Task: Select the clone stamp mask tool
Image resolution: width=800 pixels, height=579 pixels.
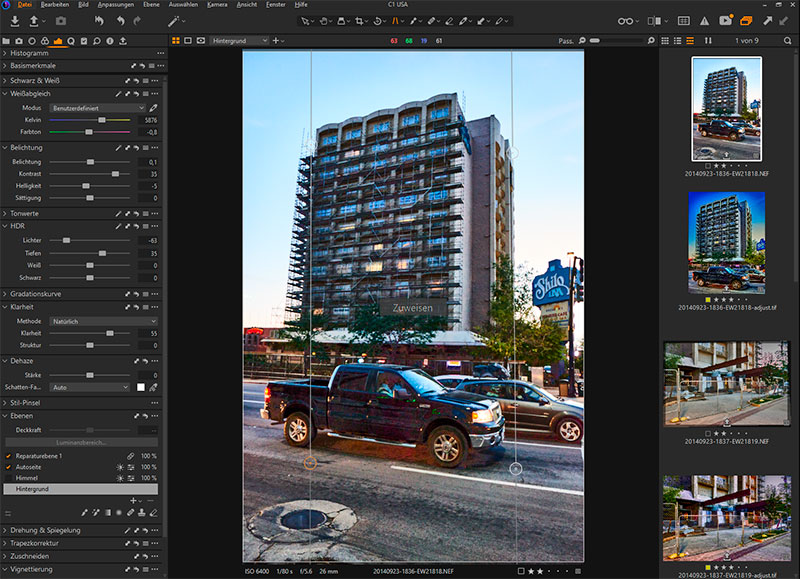Action: 142,513
